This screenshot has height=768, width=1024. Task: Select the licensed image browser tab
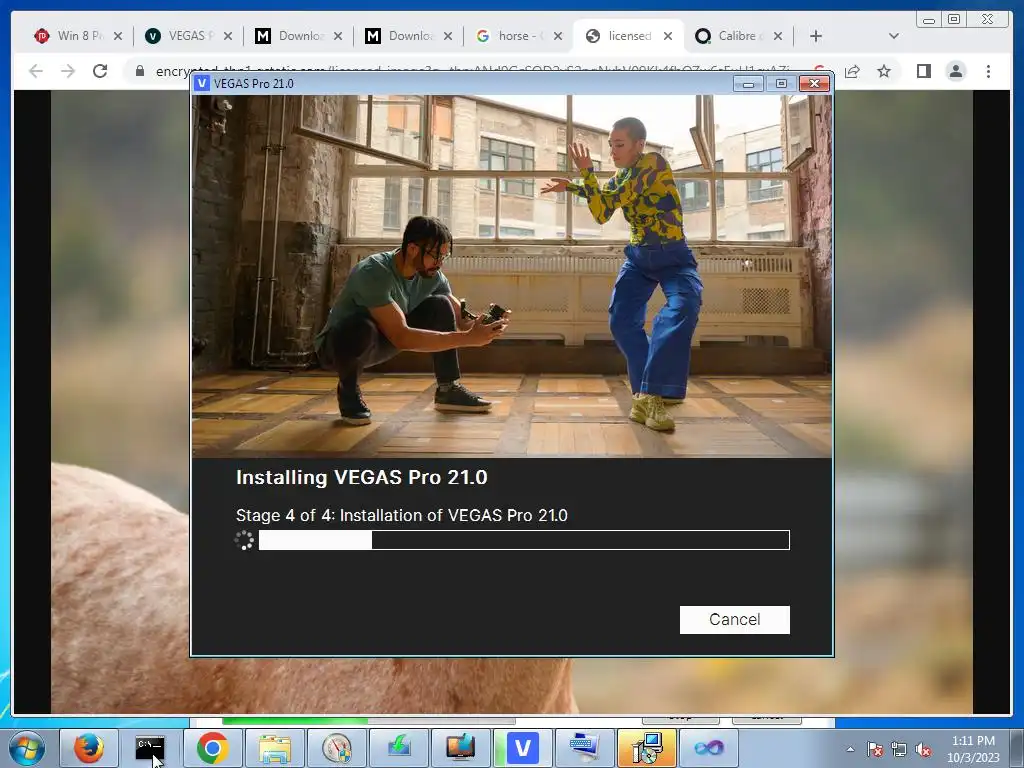tap(629, 36)
